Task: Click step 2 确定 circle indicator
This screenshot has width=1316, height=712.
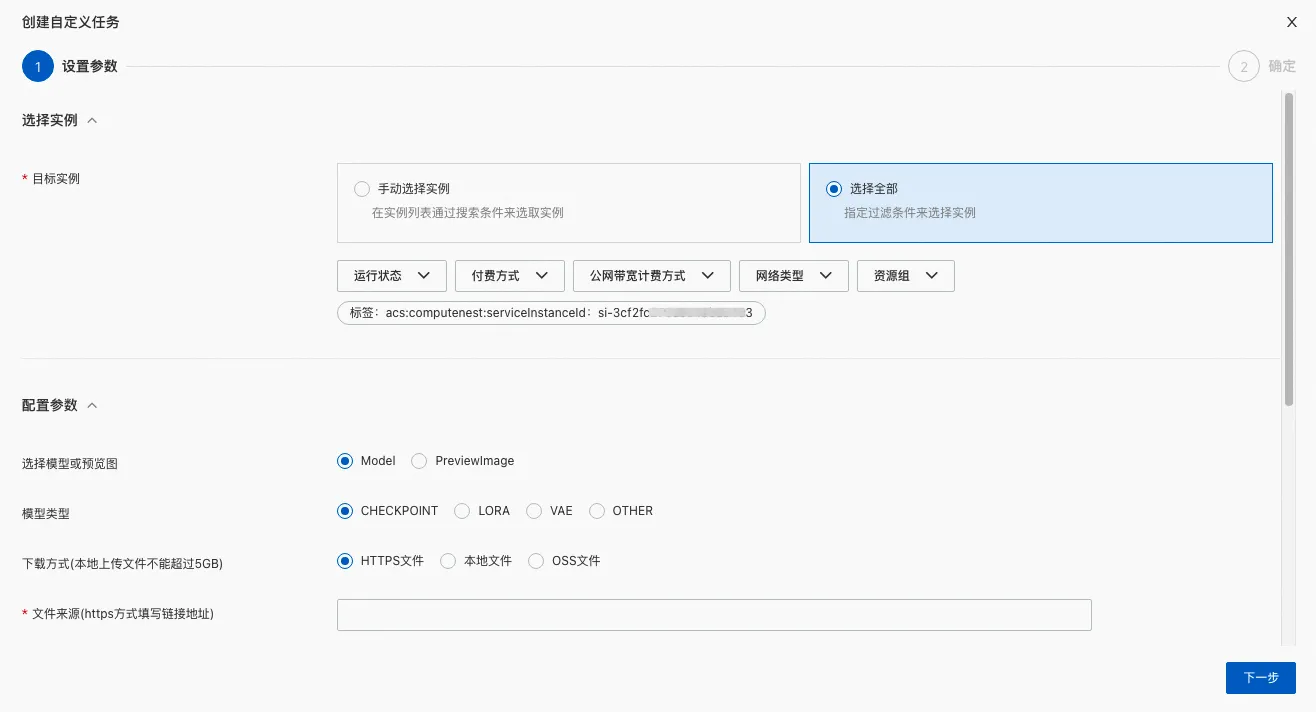Action: click(x=1244, y=67)
